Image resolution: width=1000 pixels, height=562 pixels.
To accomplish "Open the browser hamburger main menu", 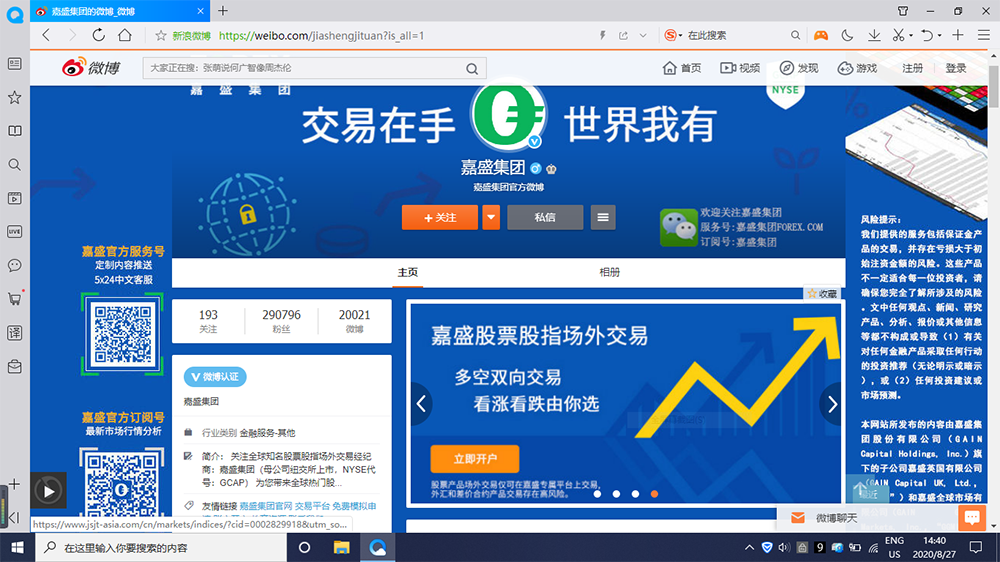I will click(984, 36).
